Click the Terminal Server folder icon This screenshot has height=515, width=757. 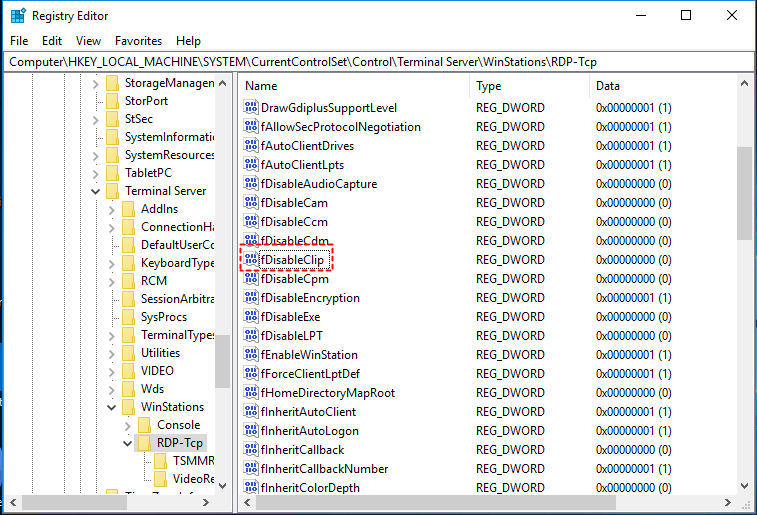(112, 191)
